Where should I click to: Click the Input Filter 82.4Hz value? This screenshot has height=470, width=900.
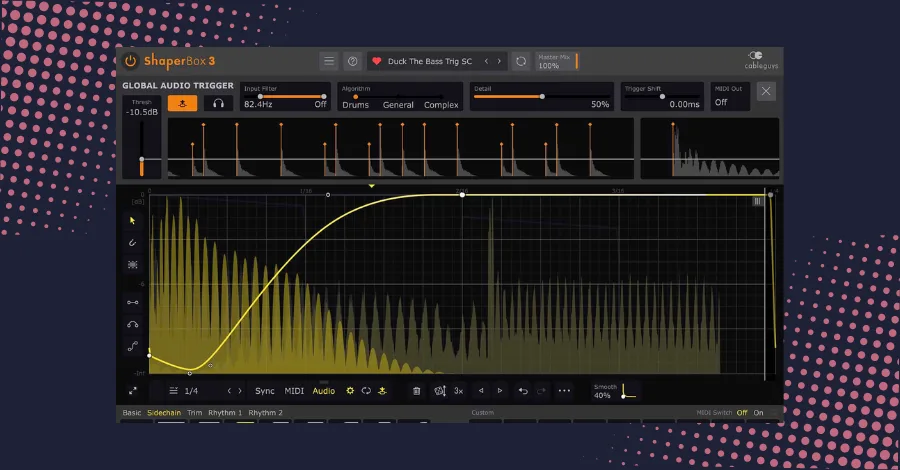pyautogui.click(x=258, y=104)
